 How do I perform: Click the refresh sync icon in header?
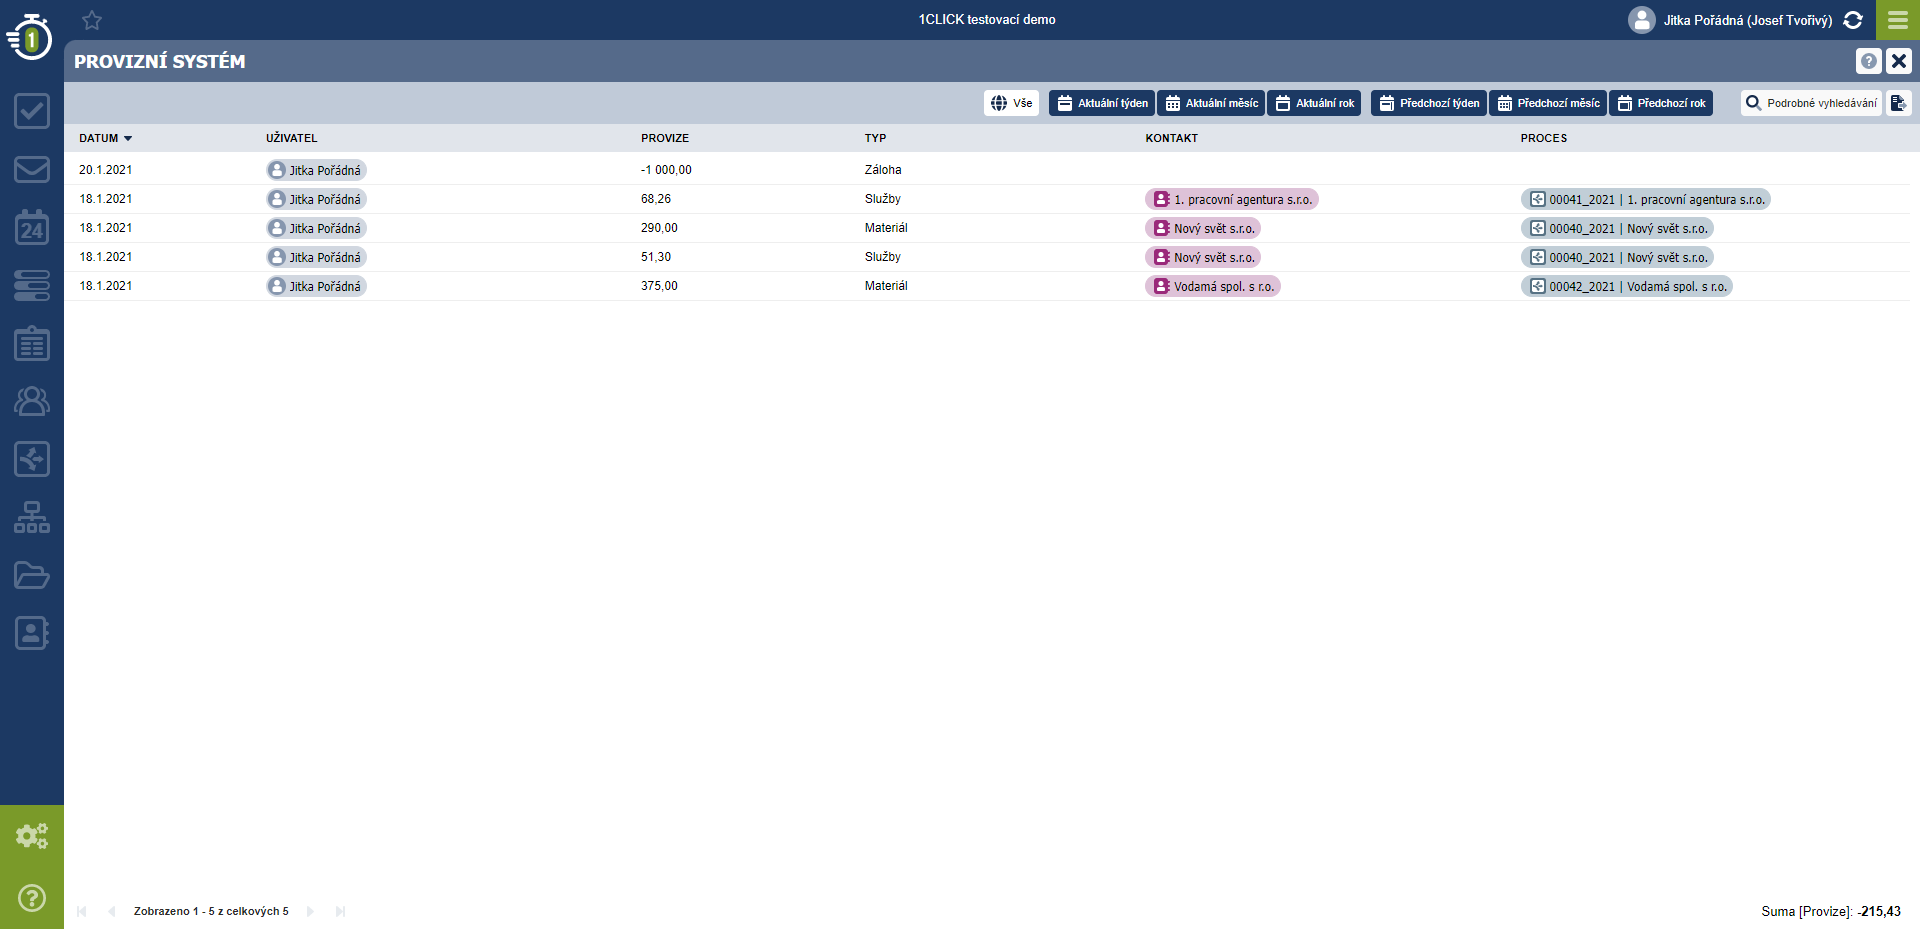tap(1853, 20)
